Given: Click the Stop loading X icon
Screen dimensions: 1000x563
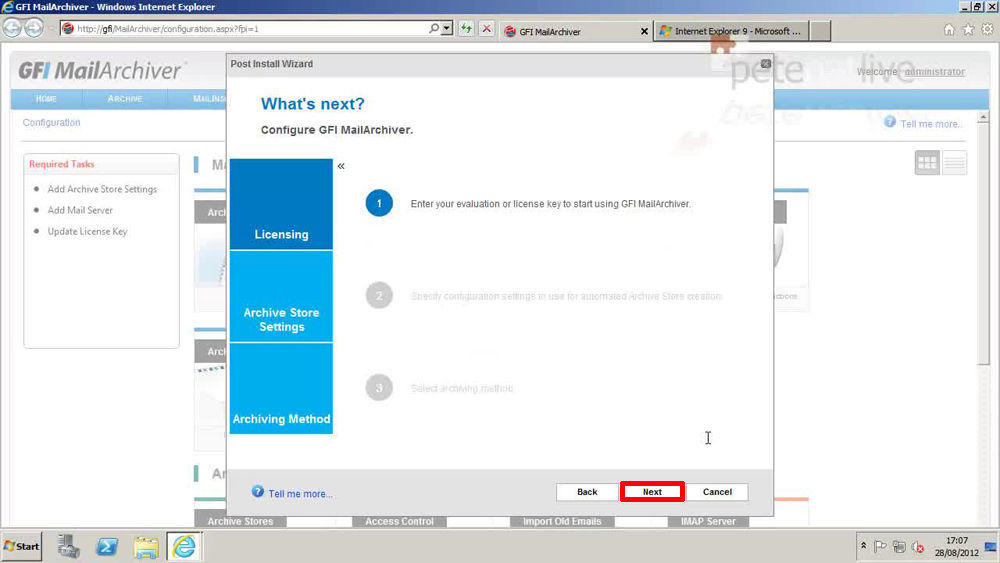Looking at the screenshot, I should [x=487, y=29].
